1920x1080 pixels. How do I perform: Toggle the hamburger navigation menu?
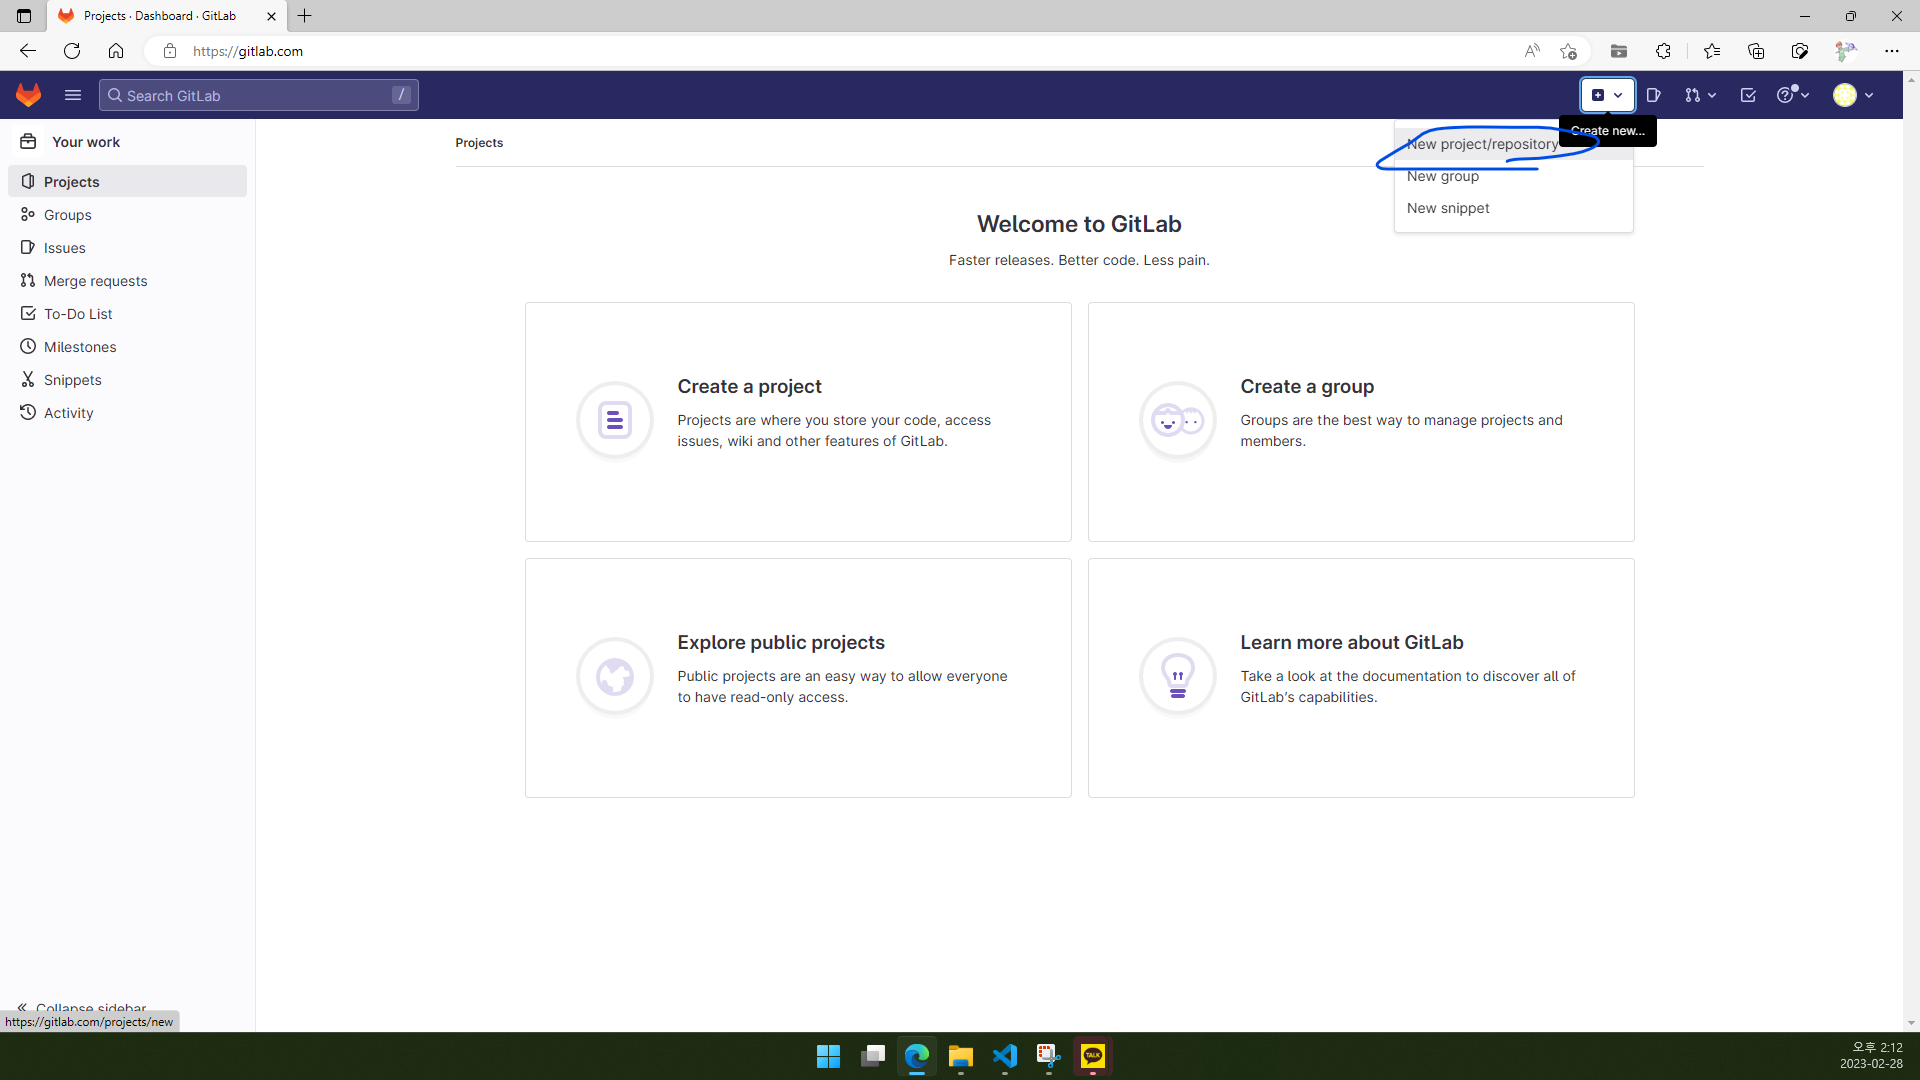72,95
